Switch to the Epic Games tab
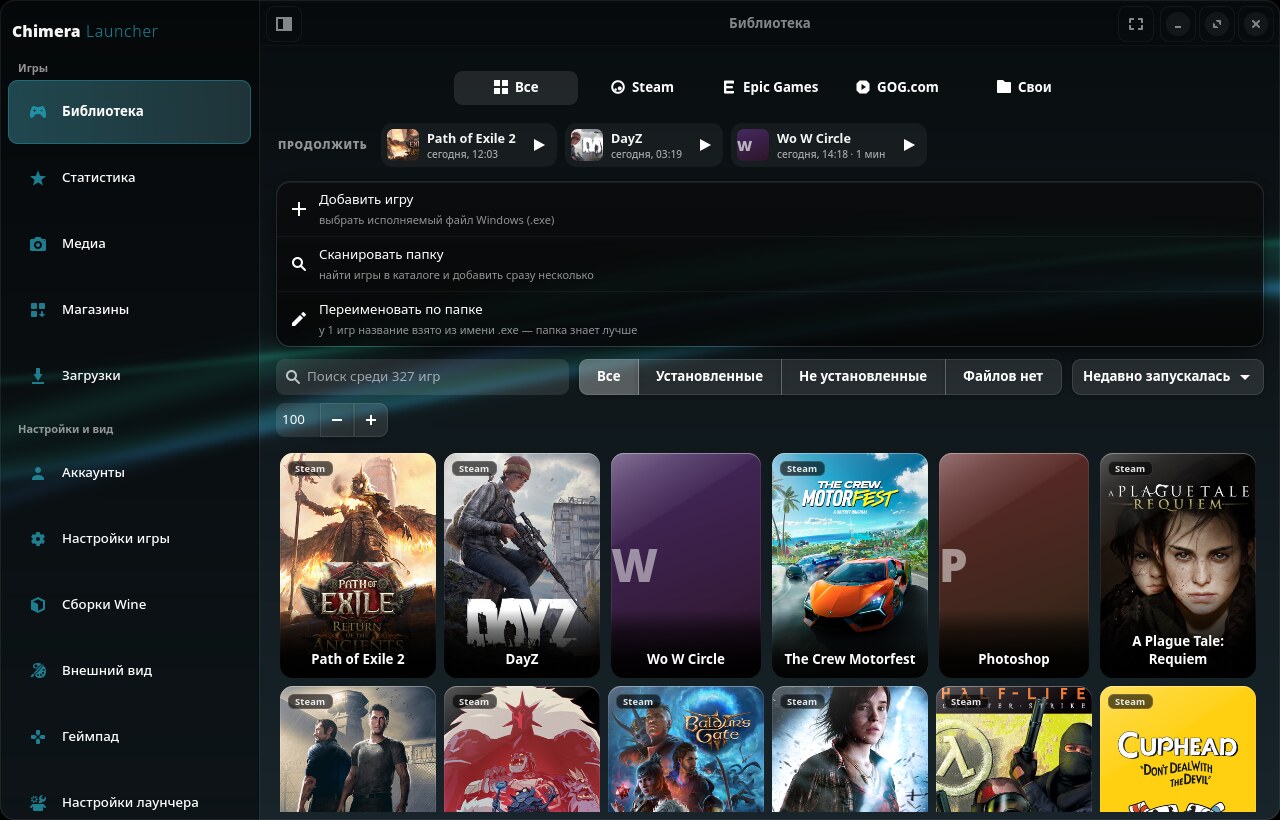Screen dimensions: 1280x820 [770, 88]
